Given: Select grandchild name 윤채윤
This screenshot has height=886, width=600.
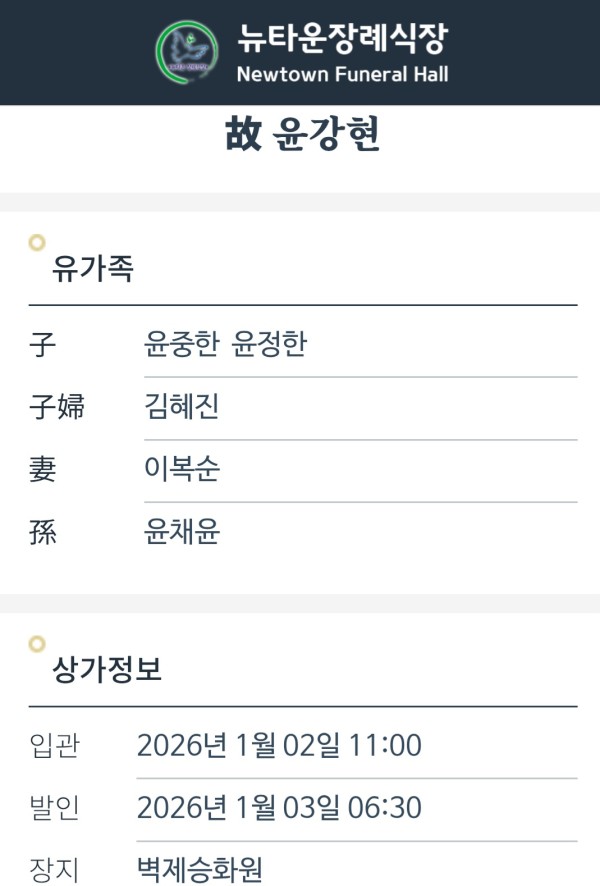Looking at the screenshot, I should tap(182, 532).
